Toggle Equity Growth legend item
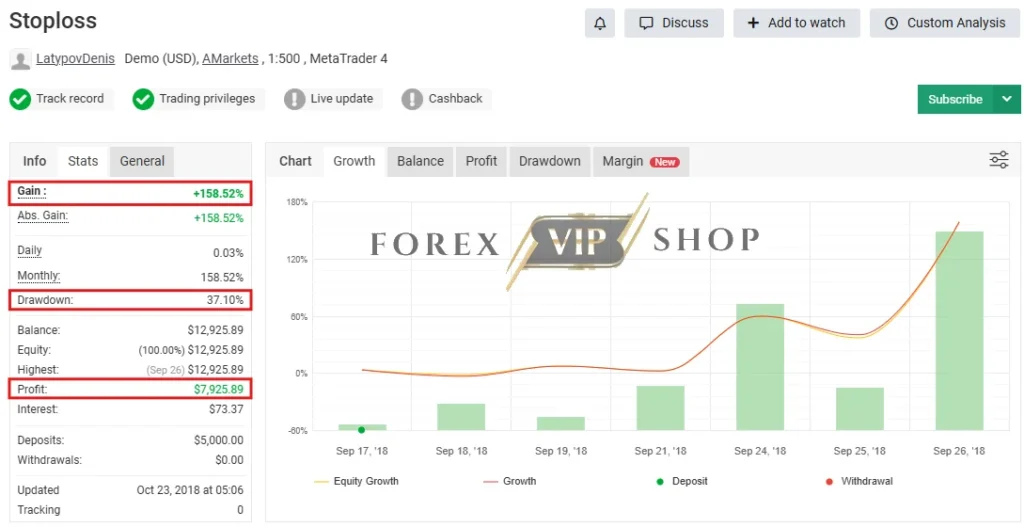The image size is (1024, 527). point(357,481)
